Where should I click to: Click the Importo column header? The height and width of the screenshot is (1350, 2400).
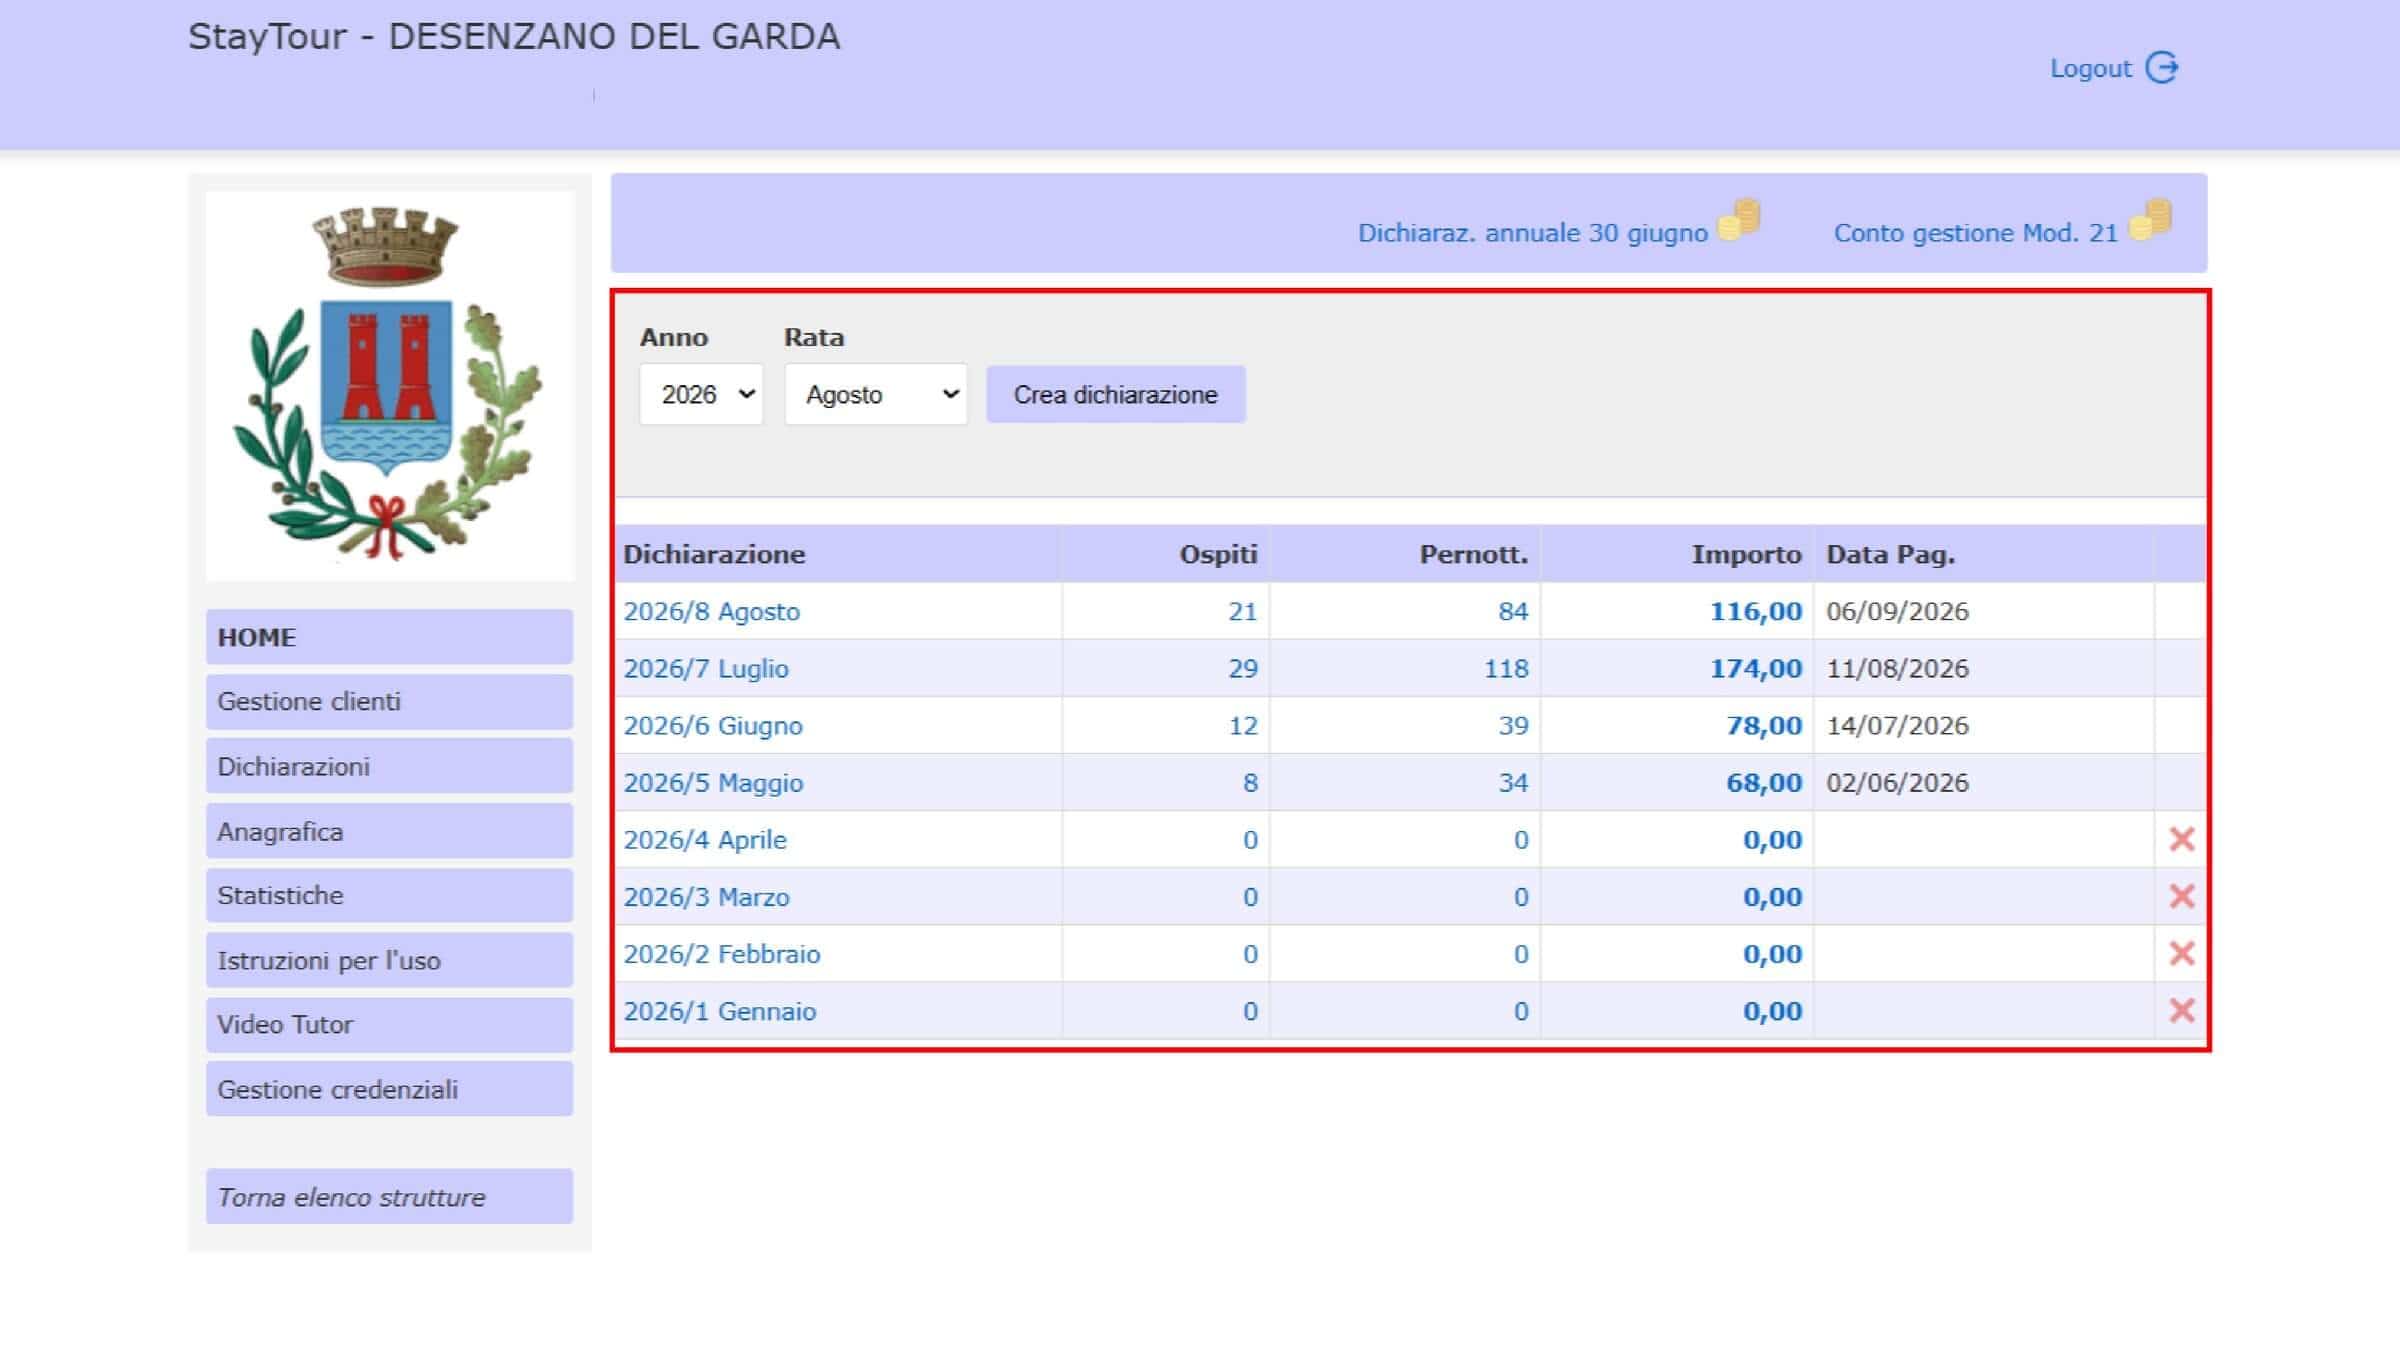pos(1746,554)
